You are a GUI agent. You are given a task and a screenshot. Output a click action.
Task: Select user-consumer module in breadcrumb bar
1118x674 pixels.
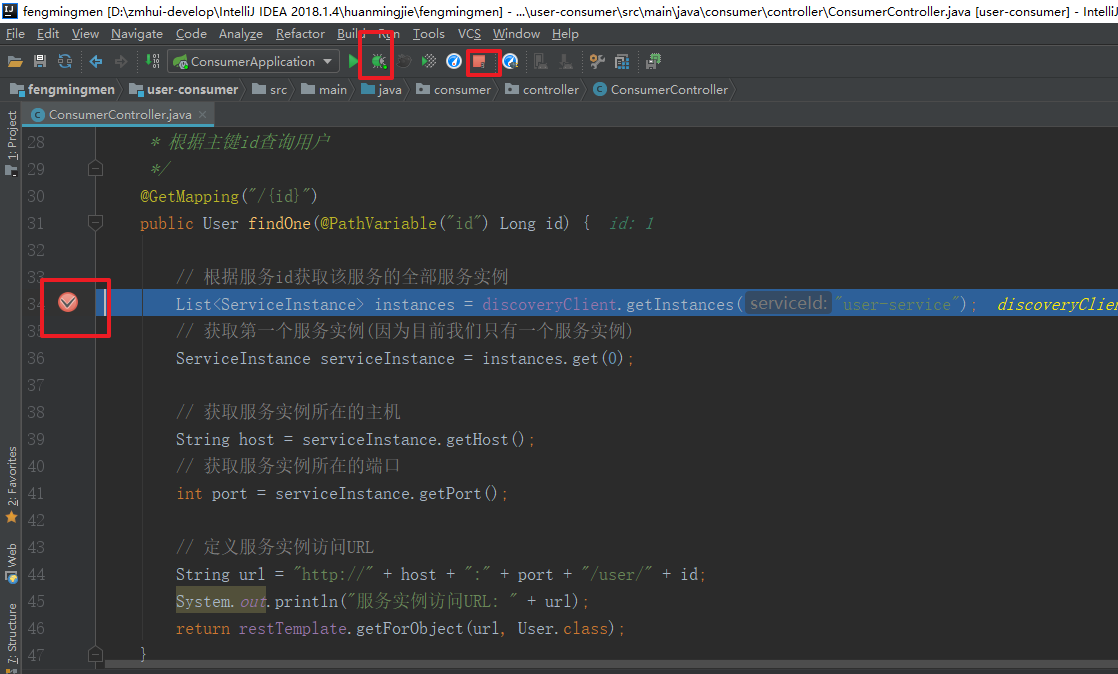pyautogui.click(x=184, y=89)
